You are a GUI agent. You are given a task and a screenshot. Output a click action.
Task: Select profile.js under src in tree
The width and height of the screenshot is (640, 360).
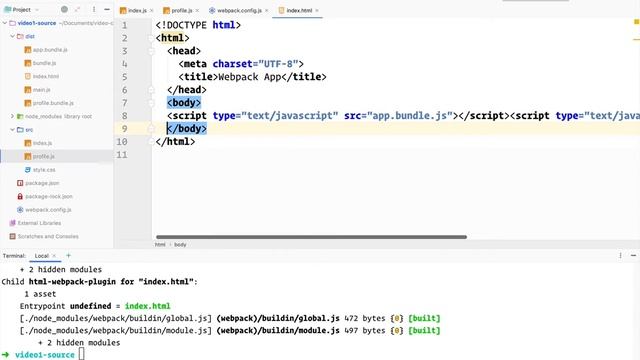(x=43, y=156)
